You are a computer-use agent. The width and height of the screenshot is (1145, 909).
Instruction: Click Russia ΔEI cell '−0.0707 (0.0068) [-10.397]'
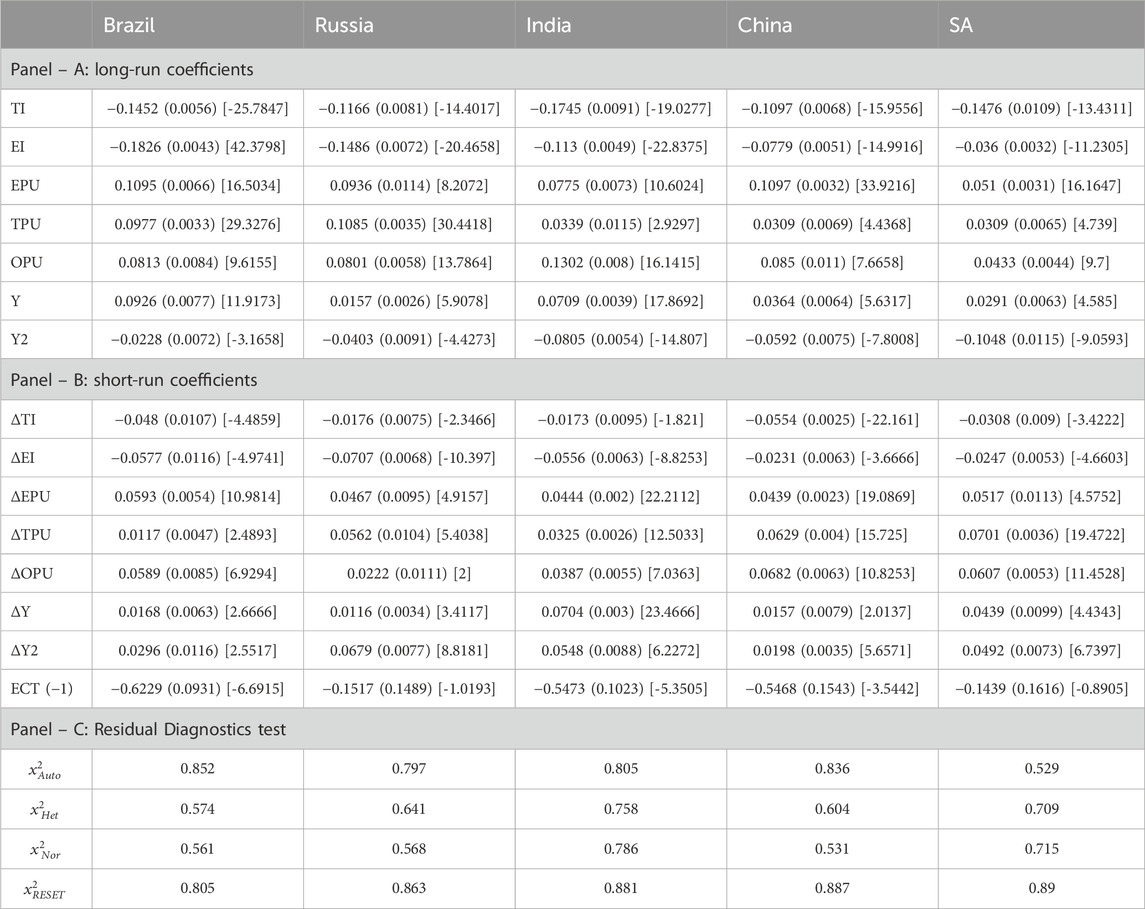(x=409, y=458)
